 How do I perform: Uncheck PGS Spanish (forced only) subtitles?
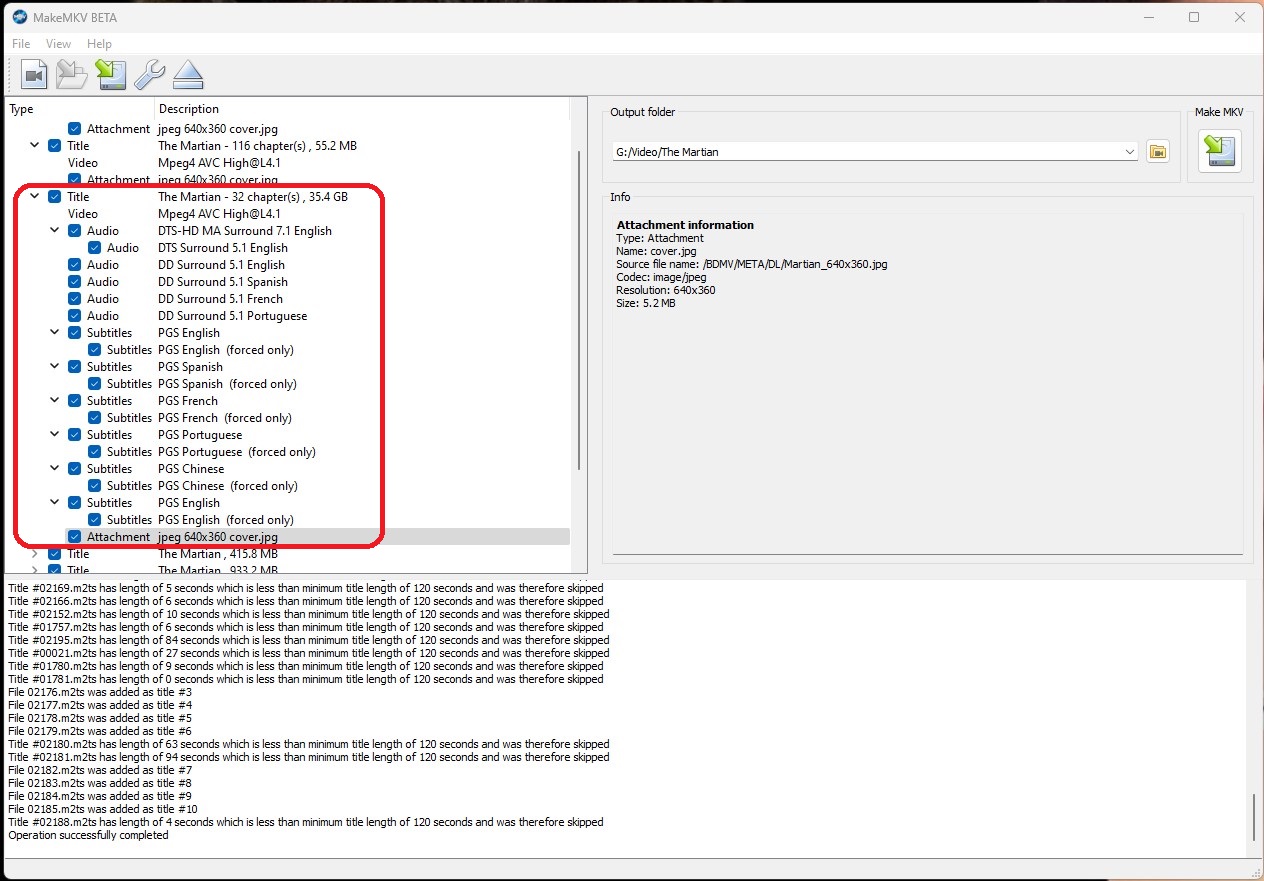95,384
